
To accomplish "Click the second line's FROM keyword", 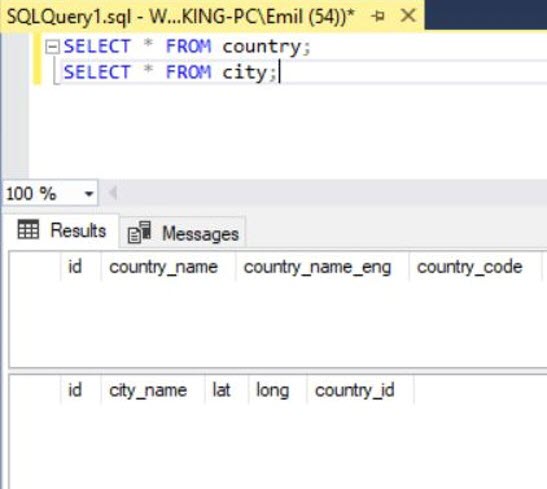I will pyautogui.click(x=188, y=72).
